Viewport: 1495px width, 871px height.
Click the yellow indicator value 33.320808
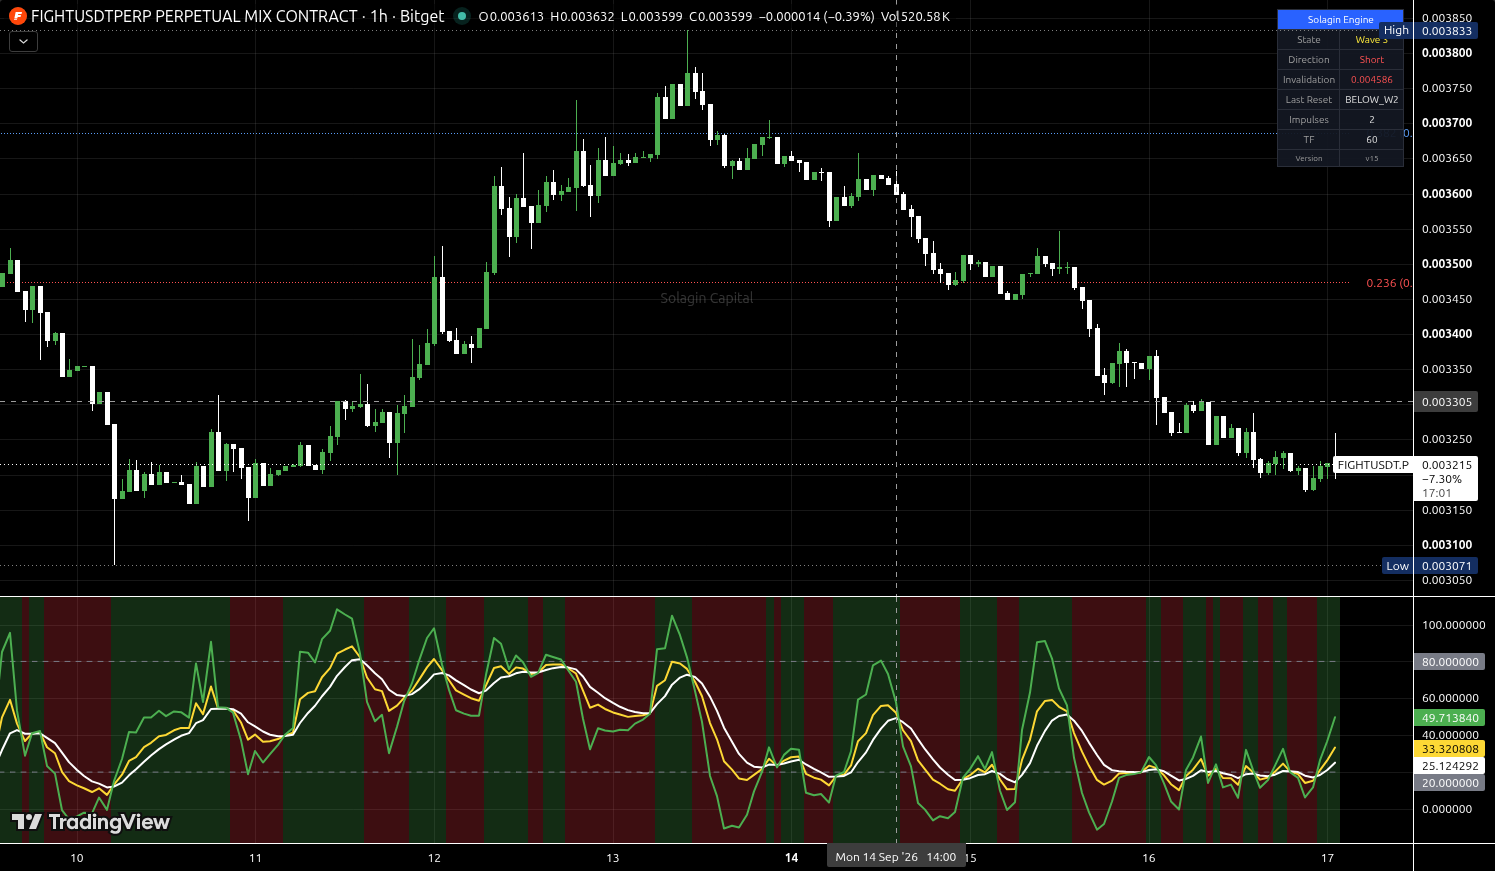pos(1450,749)
